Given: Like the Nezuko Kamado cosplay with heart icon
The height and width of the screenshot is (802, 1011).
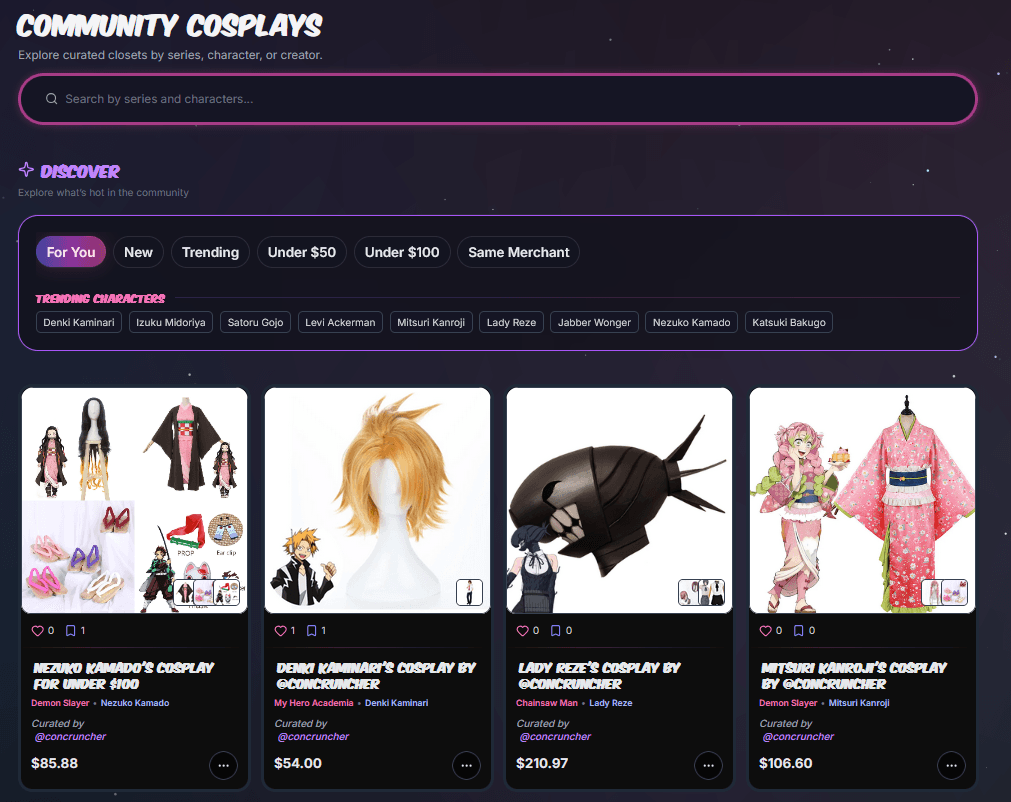Looking at the screenshot, I should click(38, 631).
